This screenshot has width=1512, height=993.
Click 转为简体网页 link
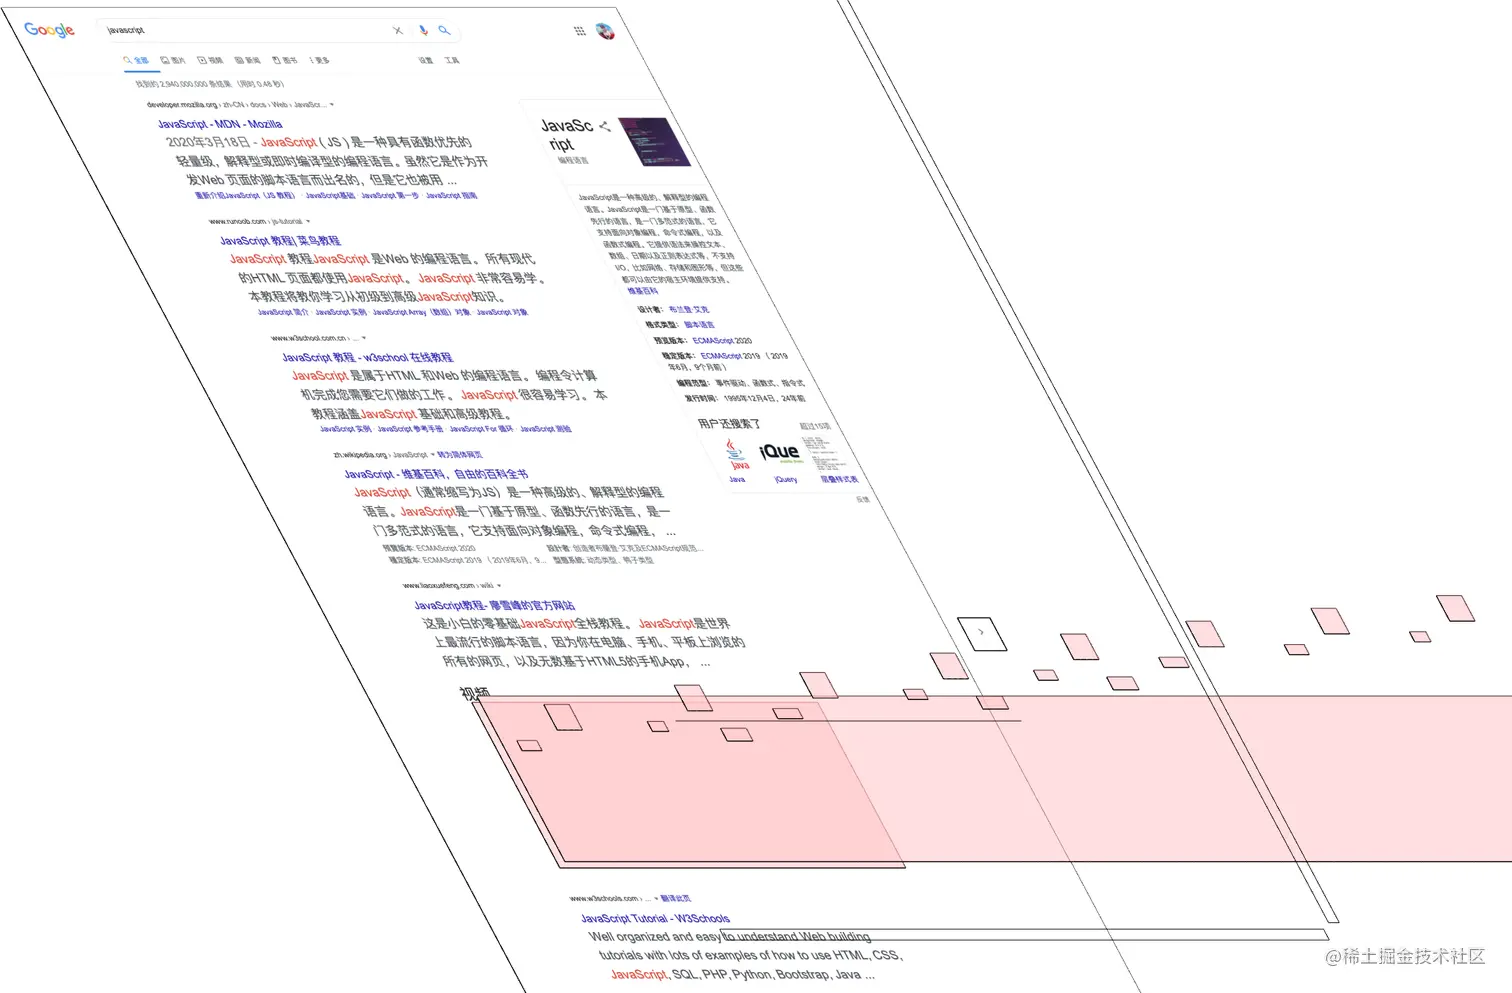pyautogui.click(x=460, y=455)
